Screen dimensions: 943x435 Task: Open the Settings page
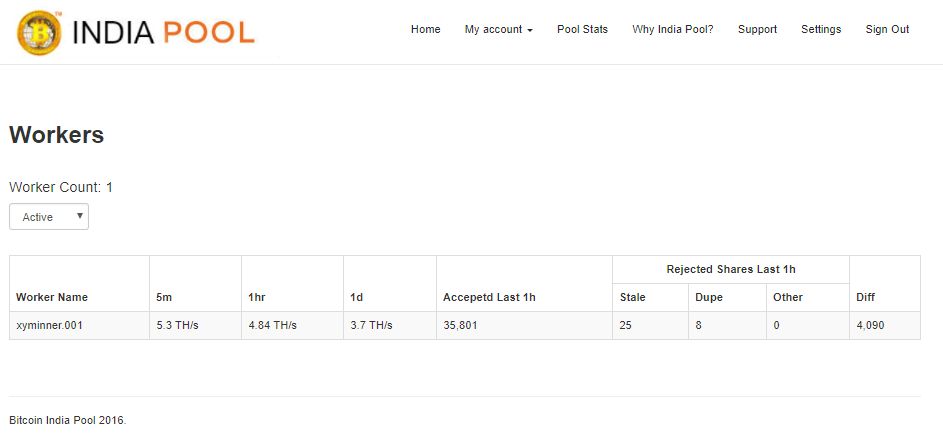(821, 29)
